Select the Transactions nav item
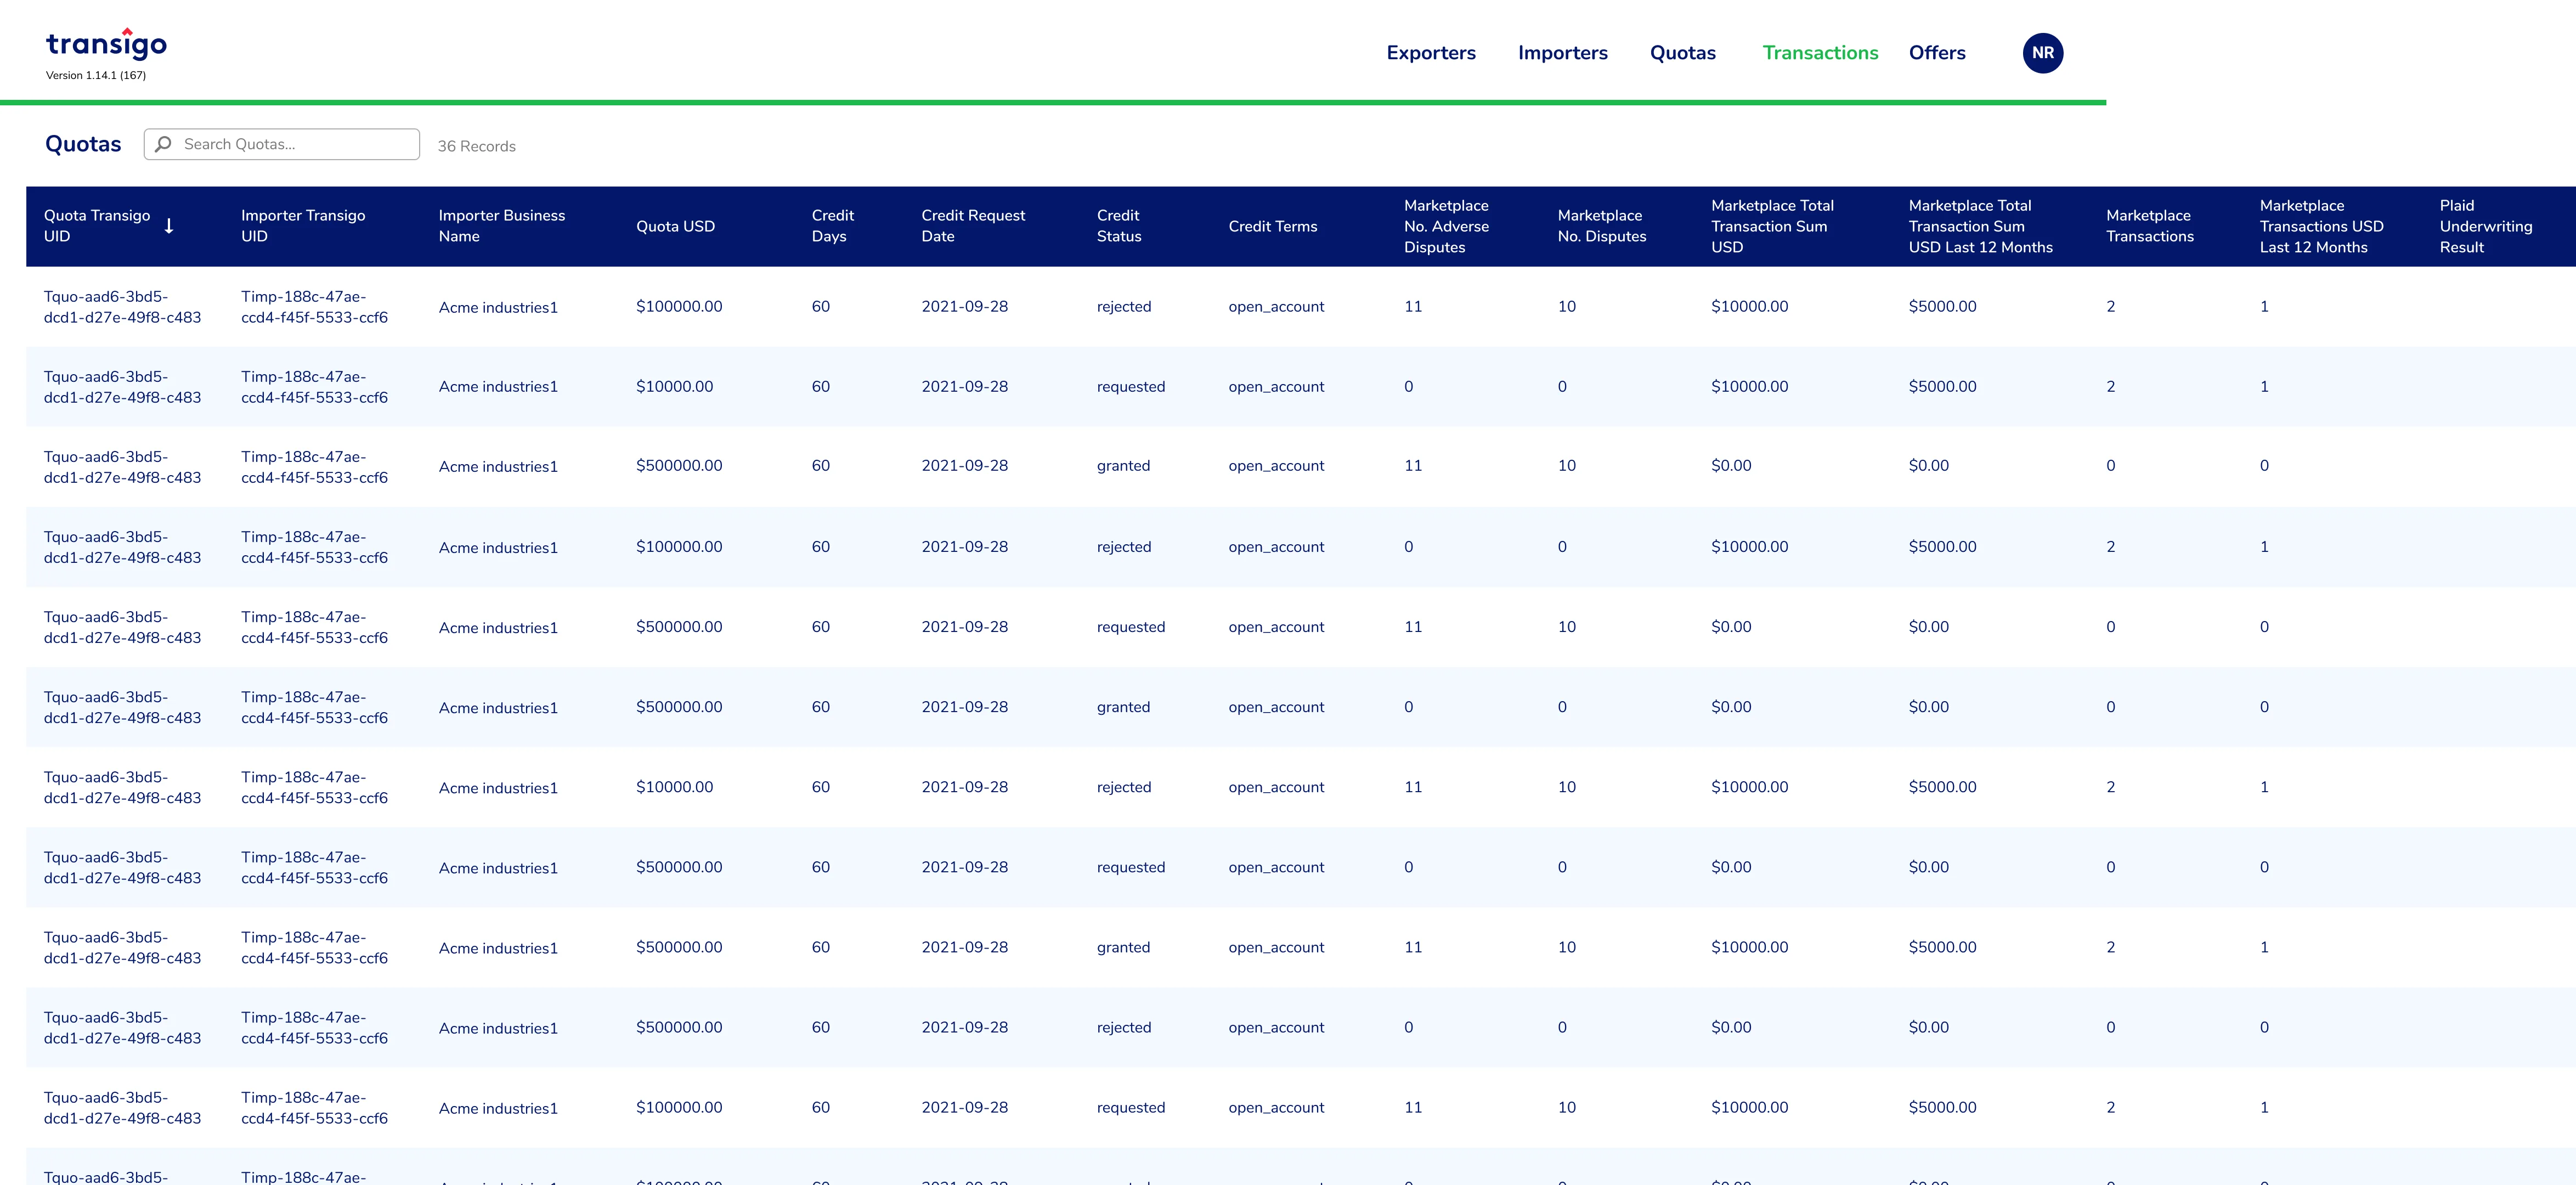 click(x=1820, y=53)
